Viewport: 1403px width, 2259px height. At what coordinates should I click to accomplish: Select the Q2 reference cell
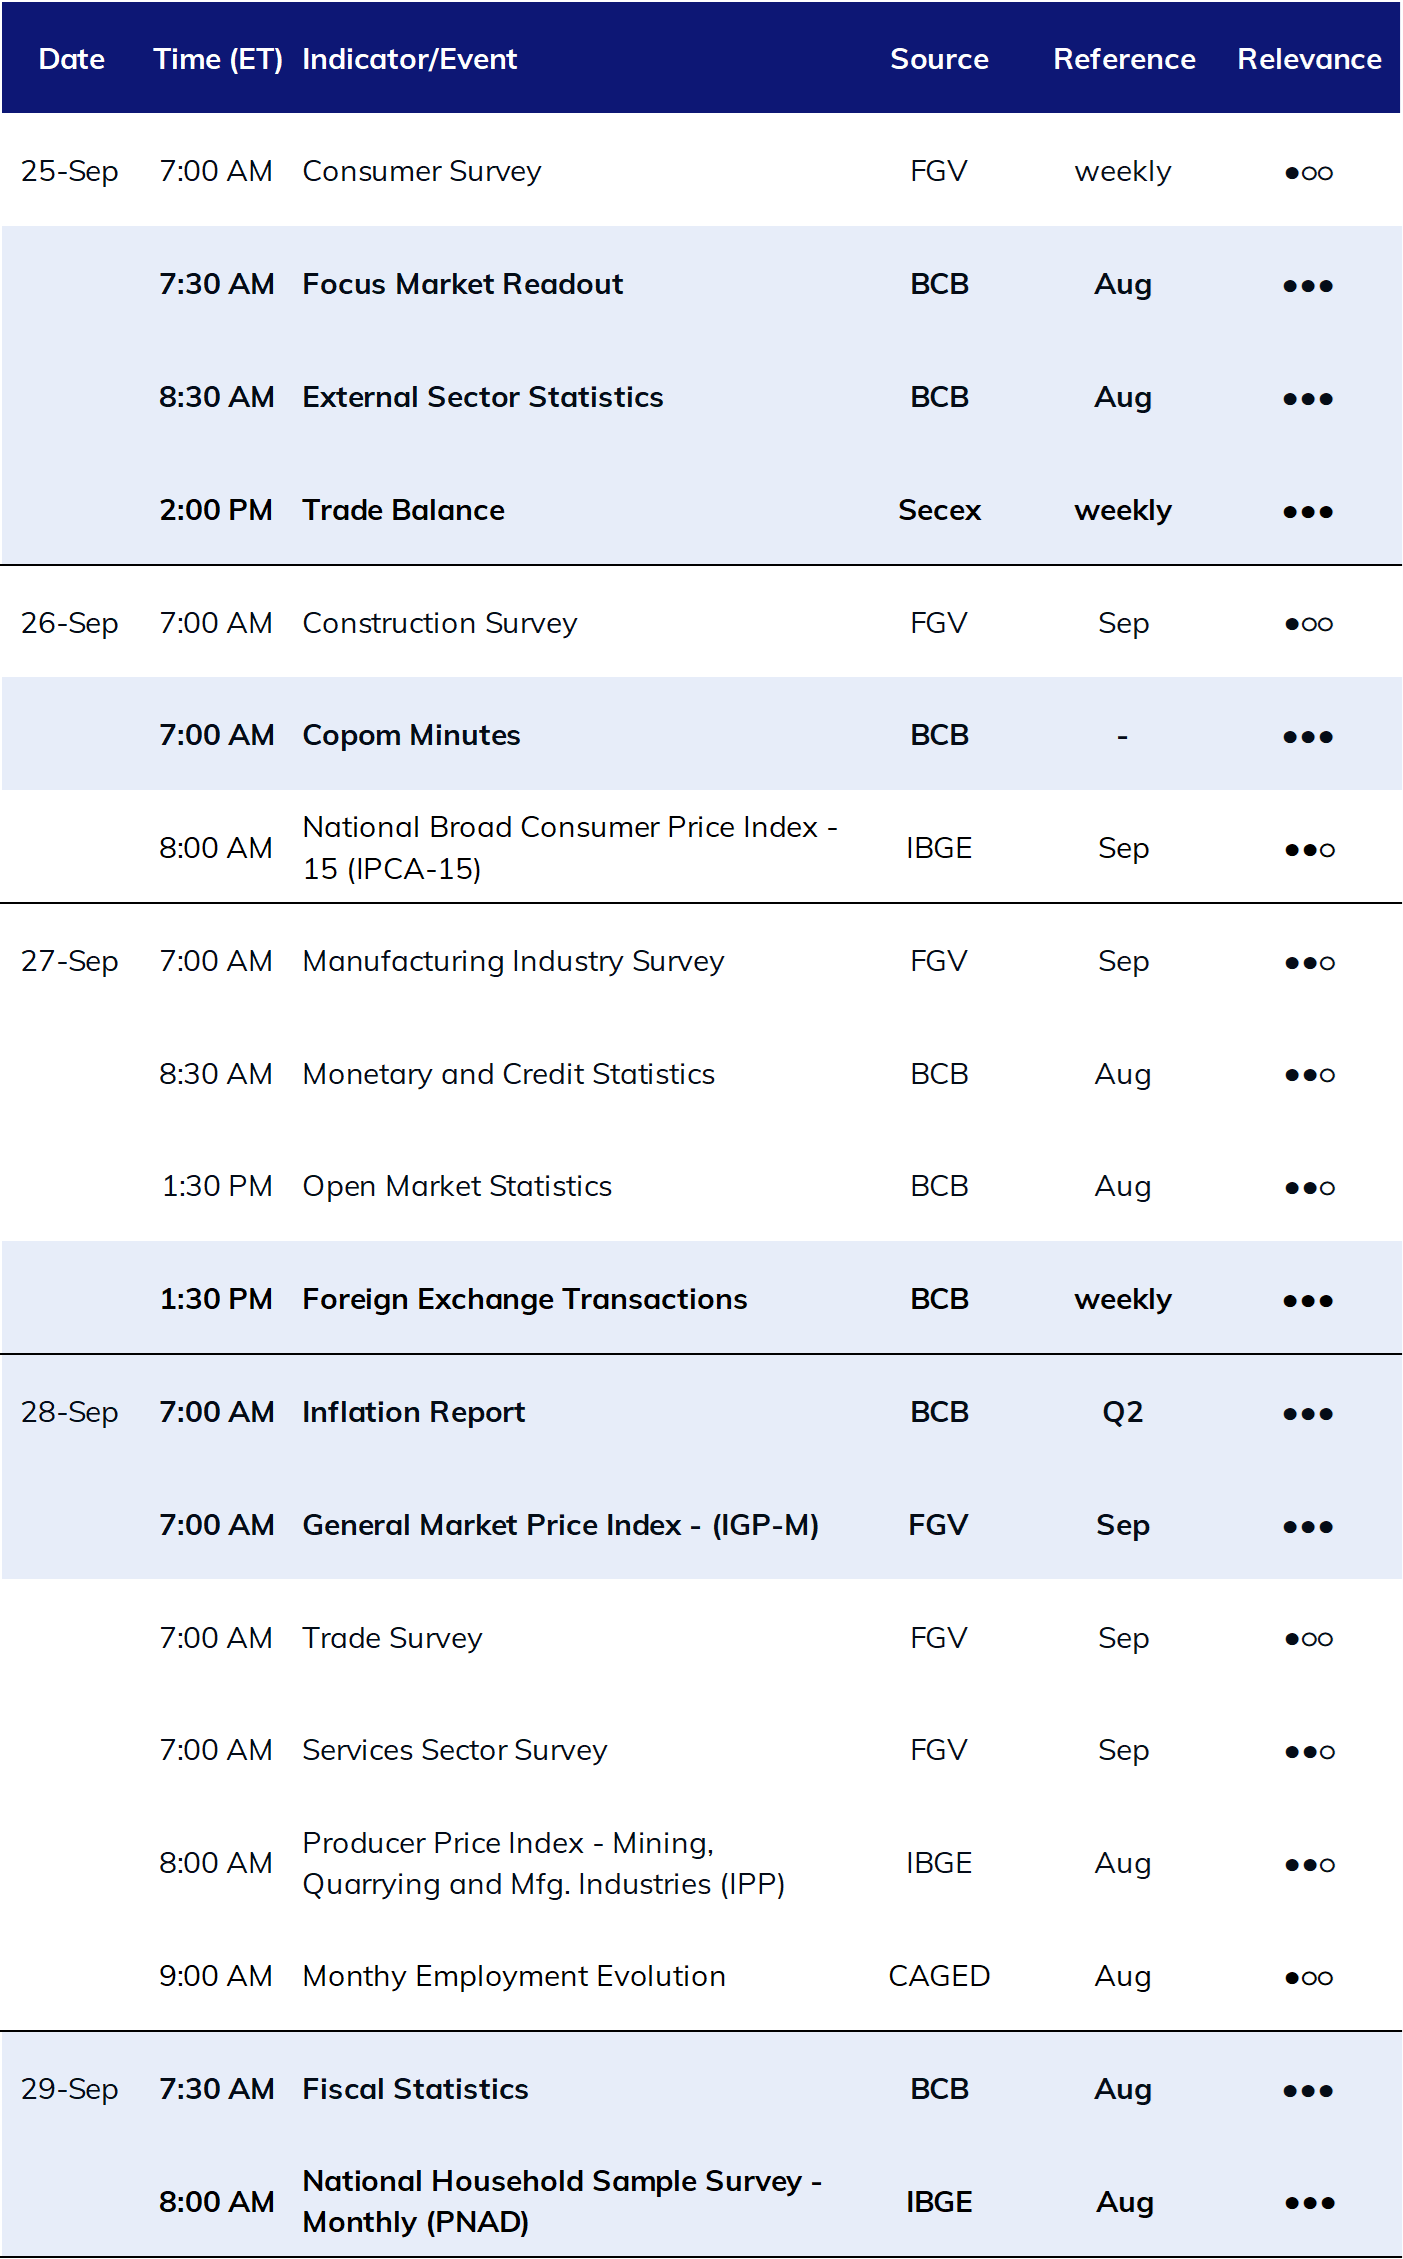pyautogui.click(x=1122, y=1412)
